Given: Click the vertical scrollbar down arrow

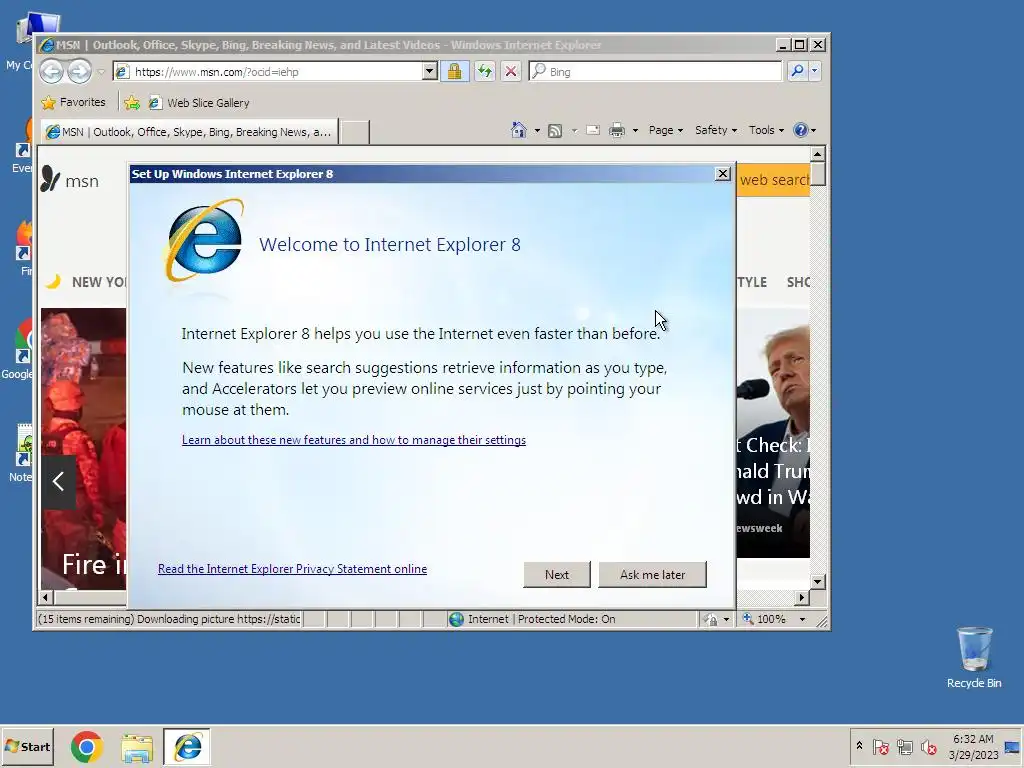Looking at the screenshot, I should tap(818, 581).
